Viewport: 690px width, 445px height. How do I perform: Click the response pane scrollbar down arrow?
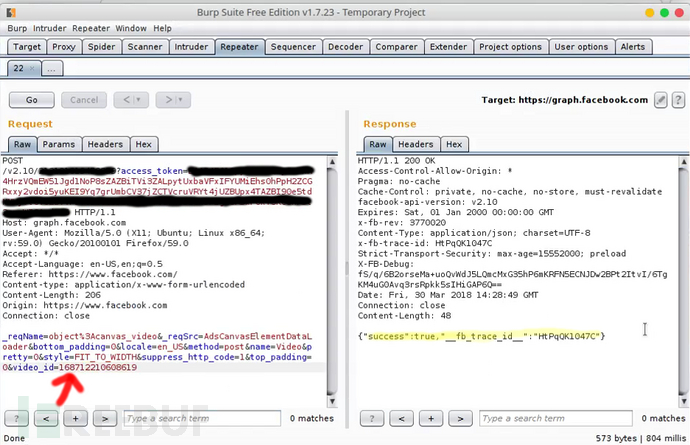pos(684,401)
